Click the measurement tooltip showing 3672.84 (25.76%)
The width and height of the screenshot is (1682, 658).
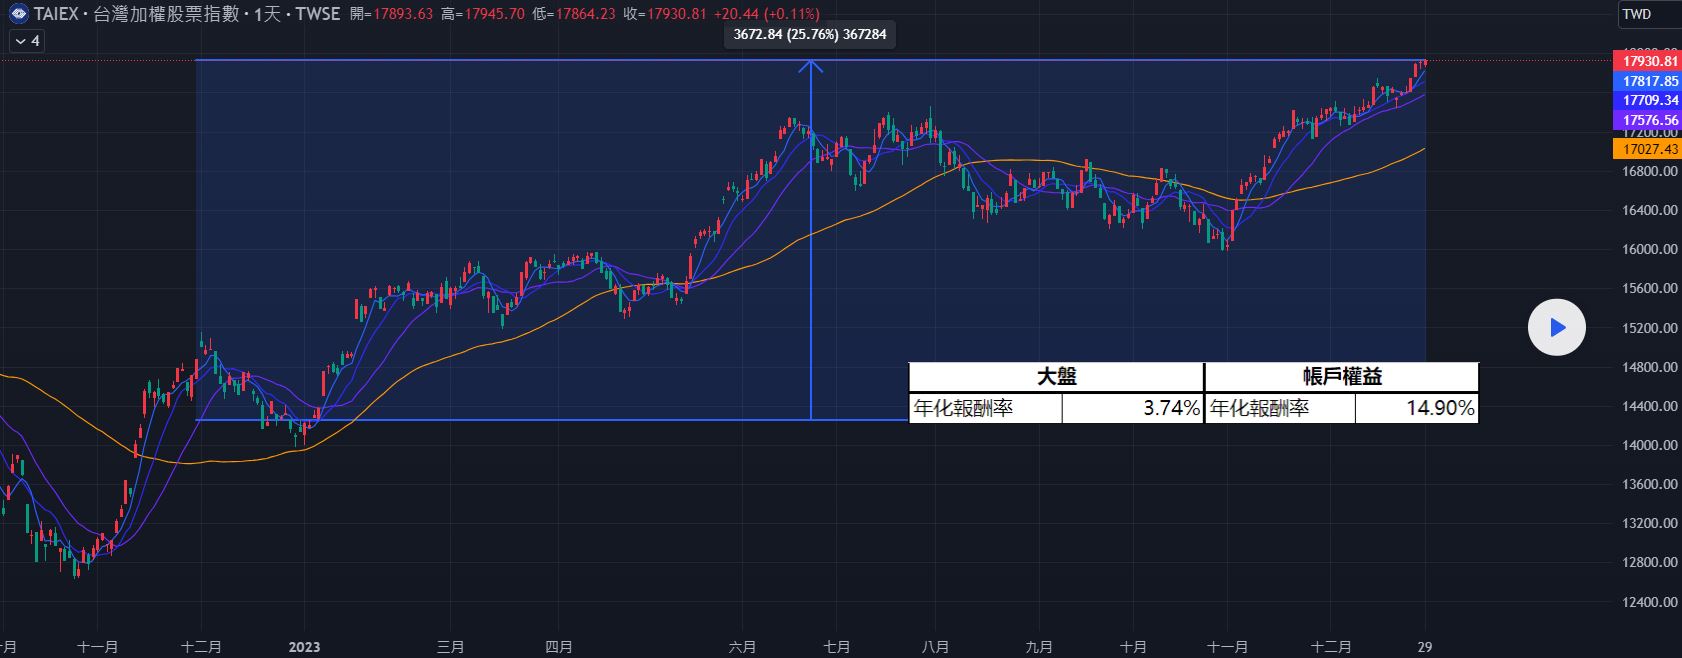809,35
